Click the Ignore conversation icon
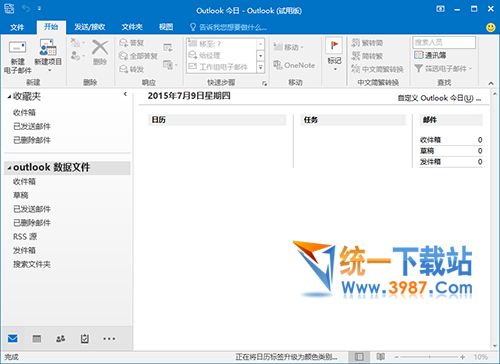The width and height of the screenshot is (500, 364). [75, 43]
